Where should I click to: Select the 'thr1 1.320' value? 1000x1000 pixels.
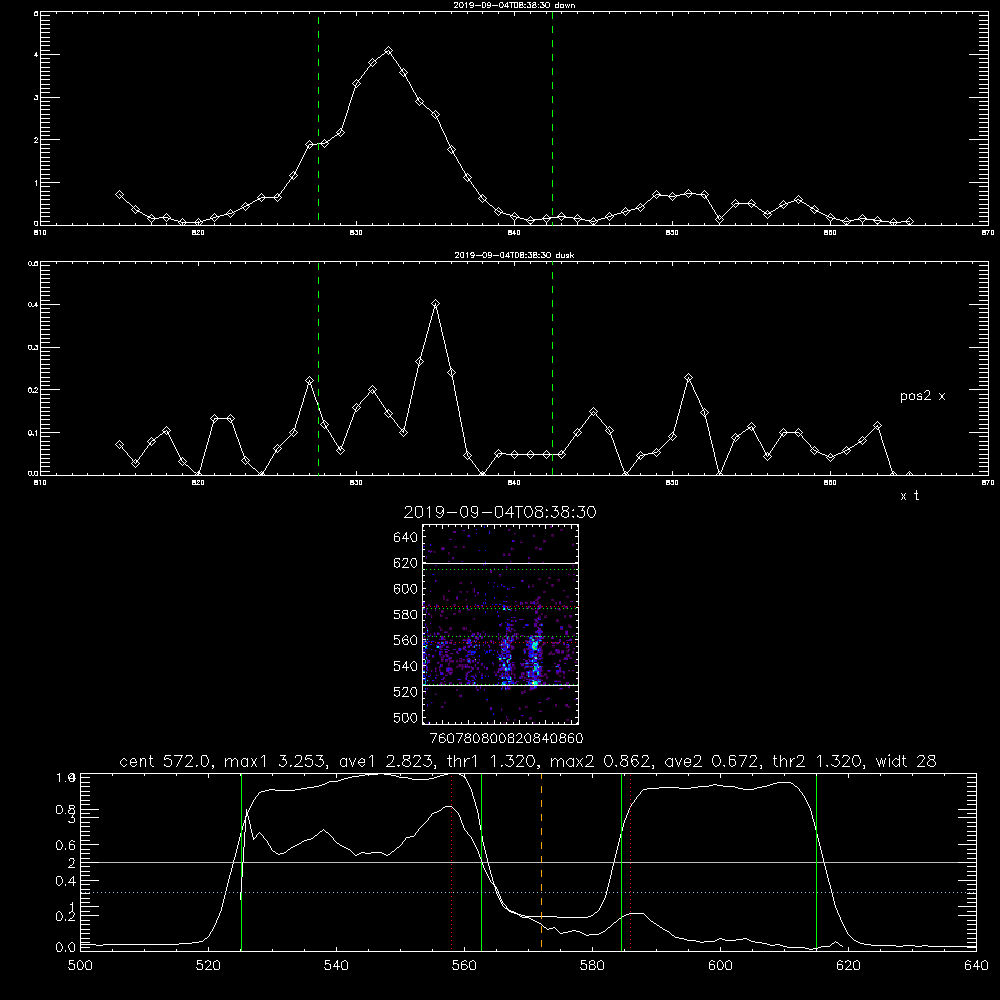coord(492,761)
